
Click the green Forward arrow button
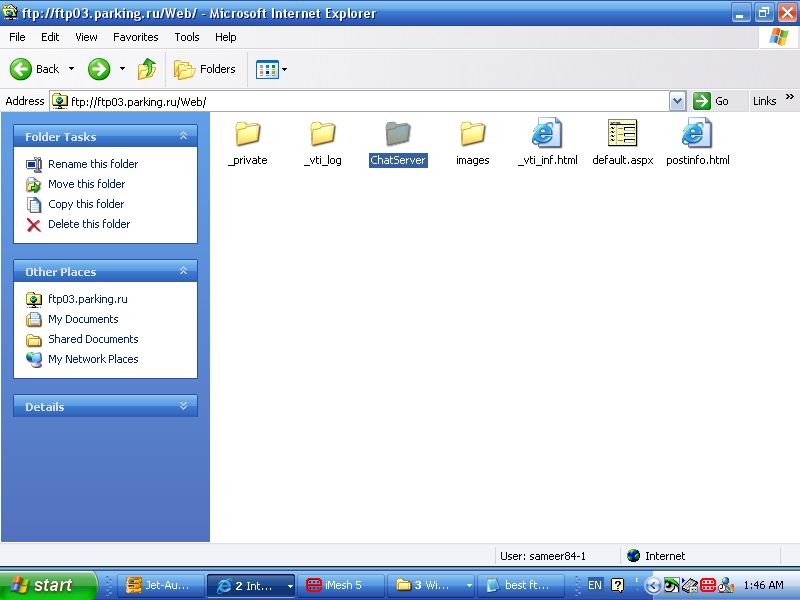[x=99, y=69]
